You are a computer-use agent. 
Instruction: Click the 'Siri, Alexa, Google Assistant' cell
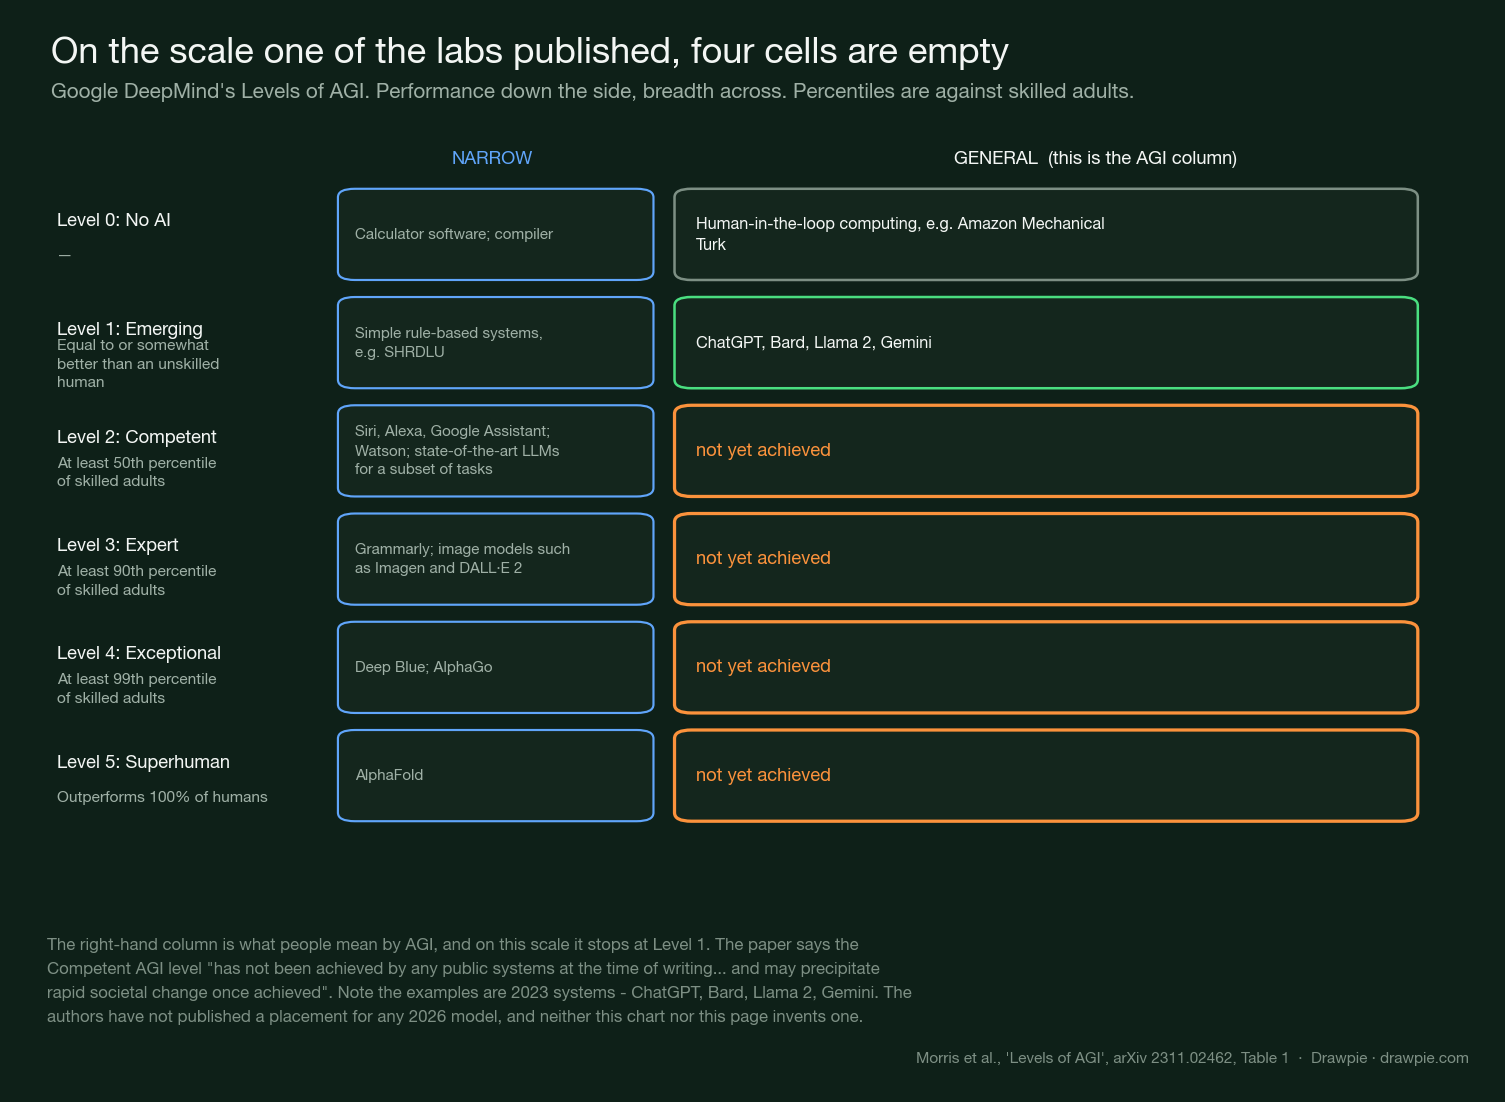(496, 450)
